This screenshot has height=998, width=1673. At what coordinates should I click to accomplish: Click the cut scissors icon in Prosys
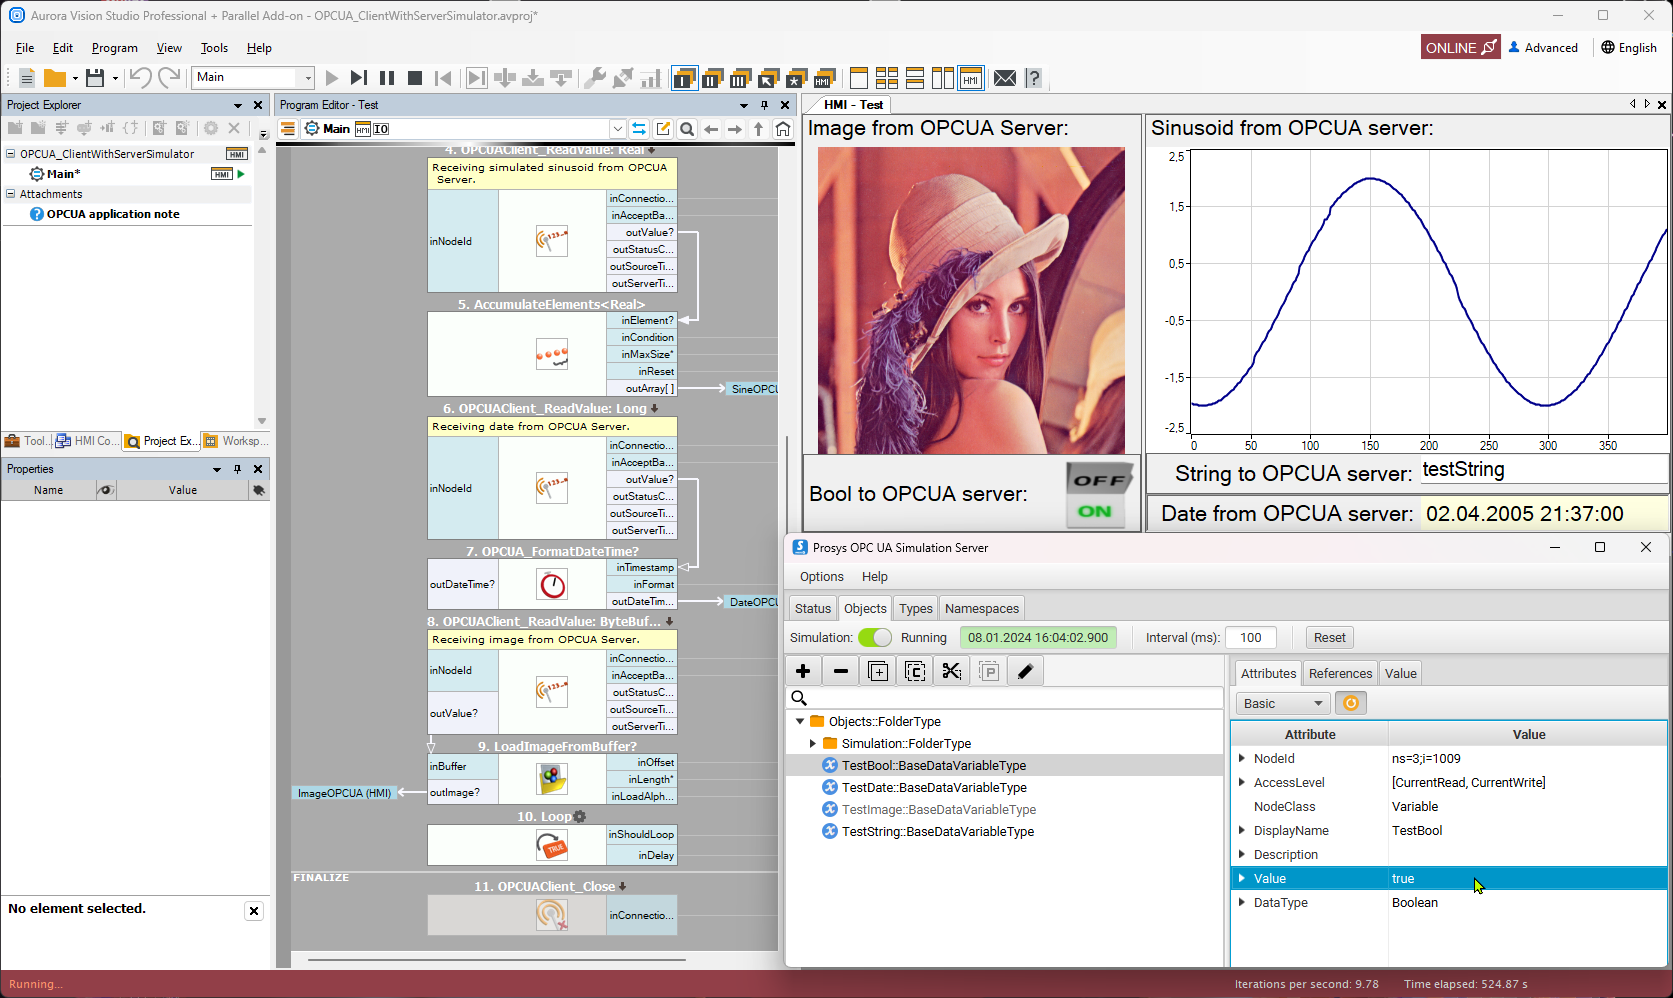click(951, 672)
